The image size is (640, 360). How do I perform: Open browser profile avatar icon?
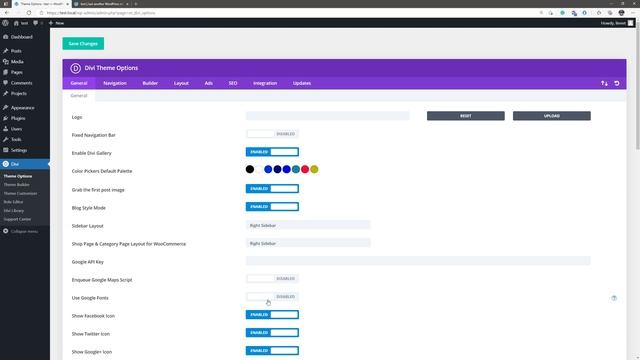[x=621, y=13]
